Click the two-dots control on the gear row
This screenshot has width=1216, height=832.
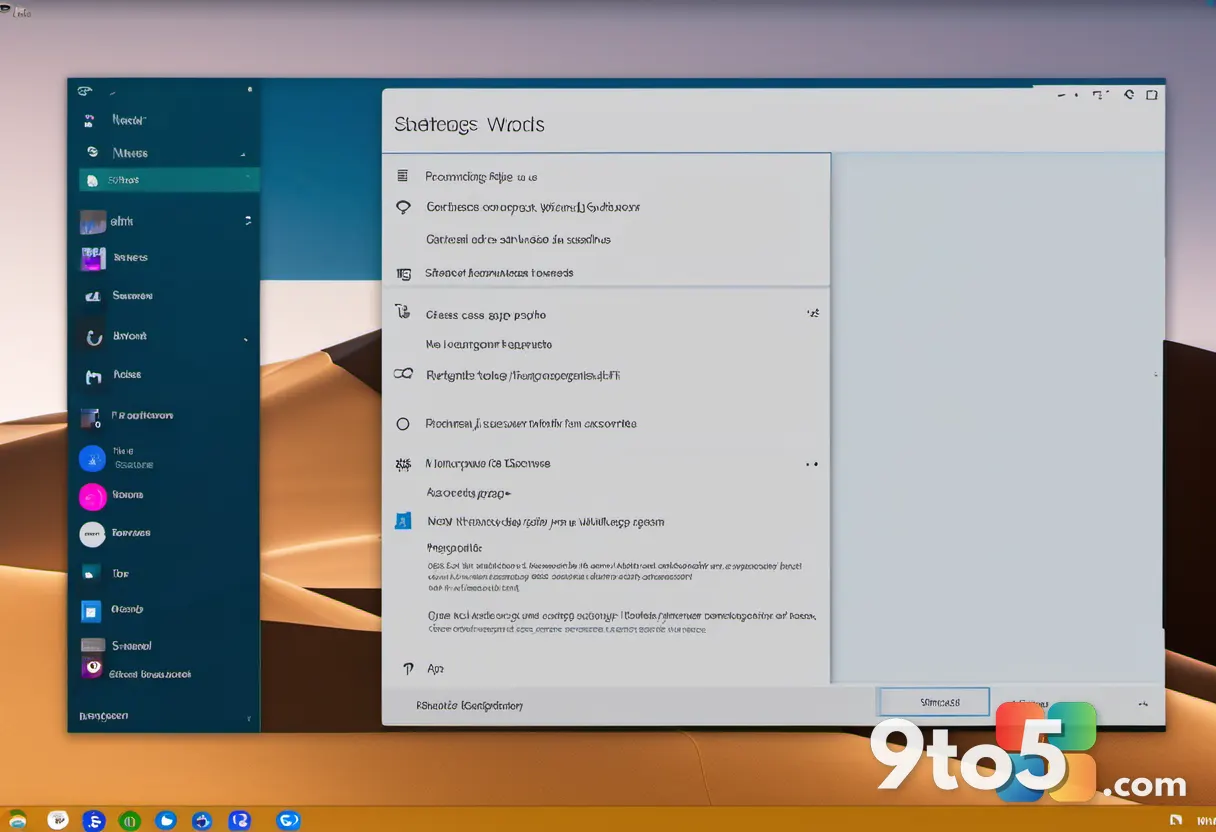[x=812, y=464]
